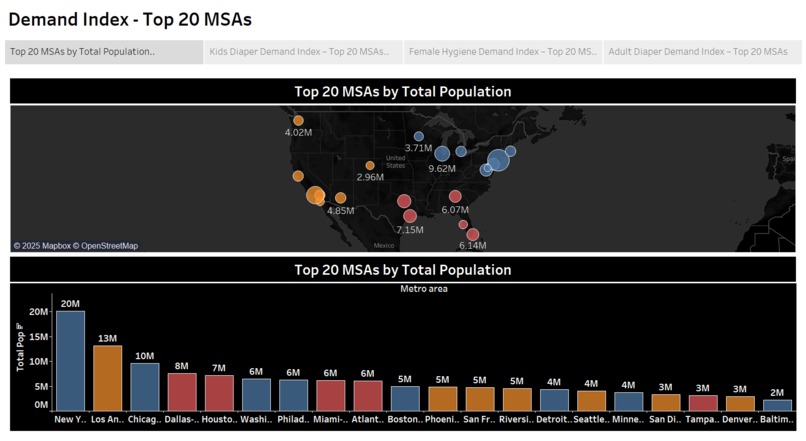The height and width of the screenshot is (441, 806).
Task: Switch to Female Hygiene Demand Index tab
Action: click(x=503, y=52)
